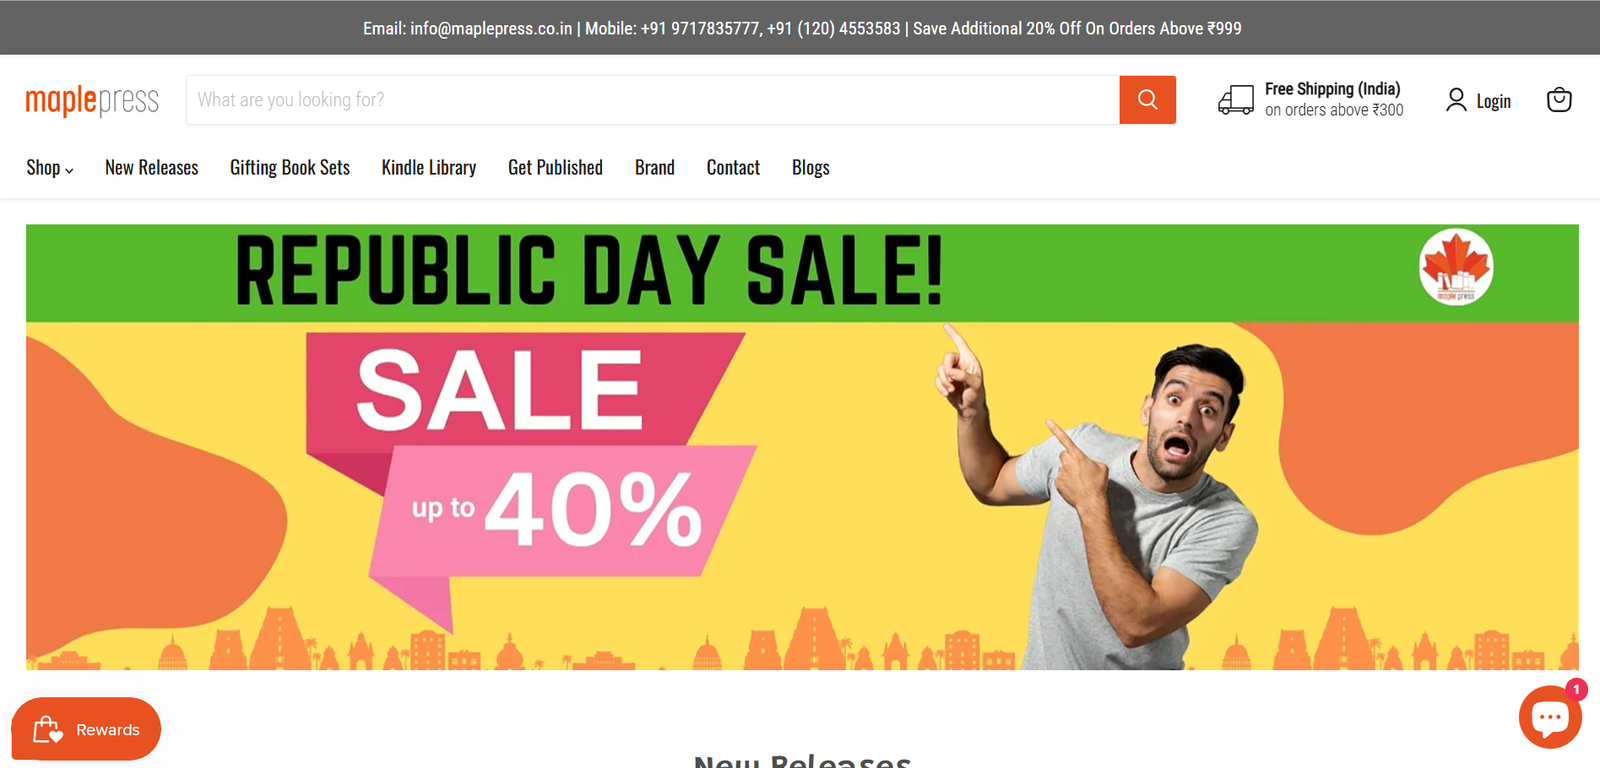Expand the Shop dropdown menu

tap(50, 168)
